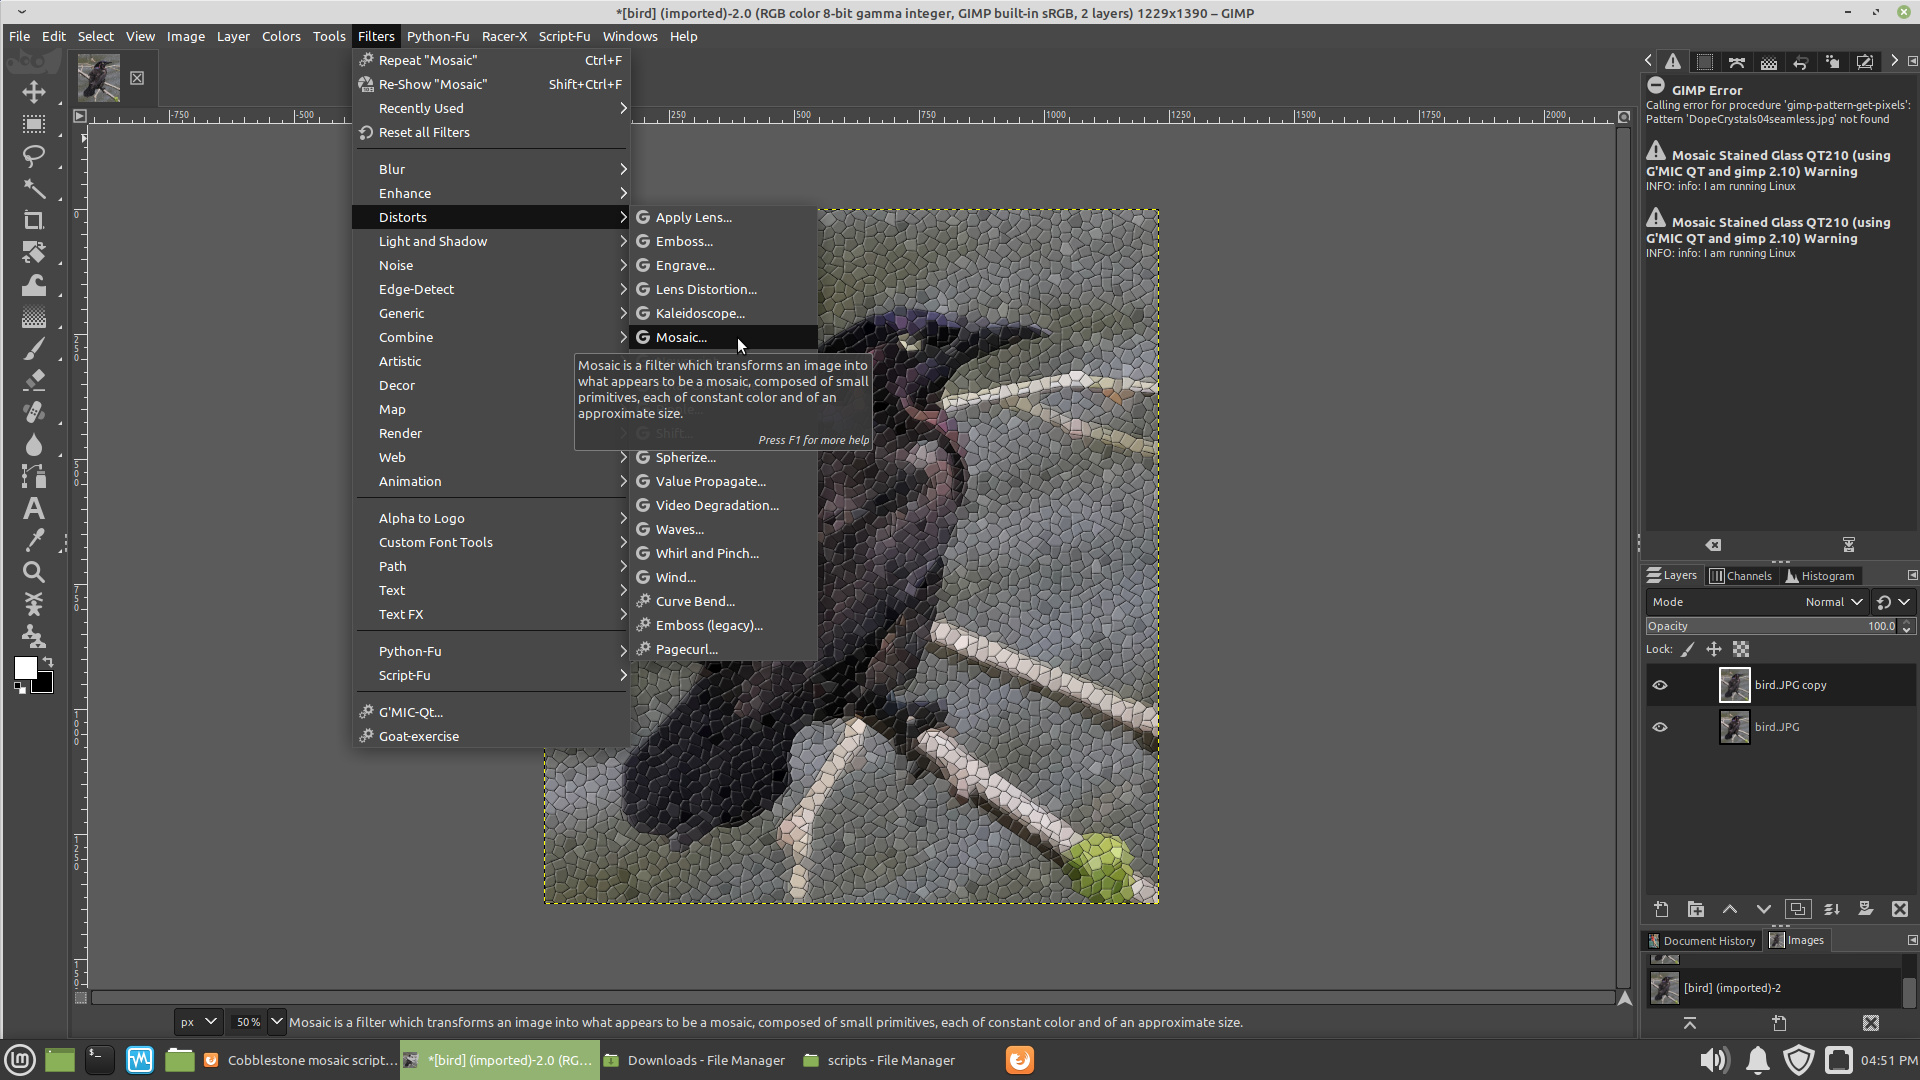
Task: Expand the Recently Used submenu
Action: 492,108
